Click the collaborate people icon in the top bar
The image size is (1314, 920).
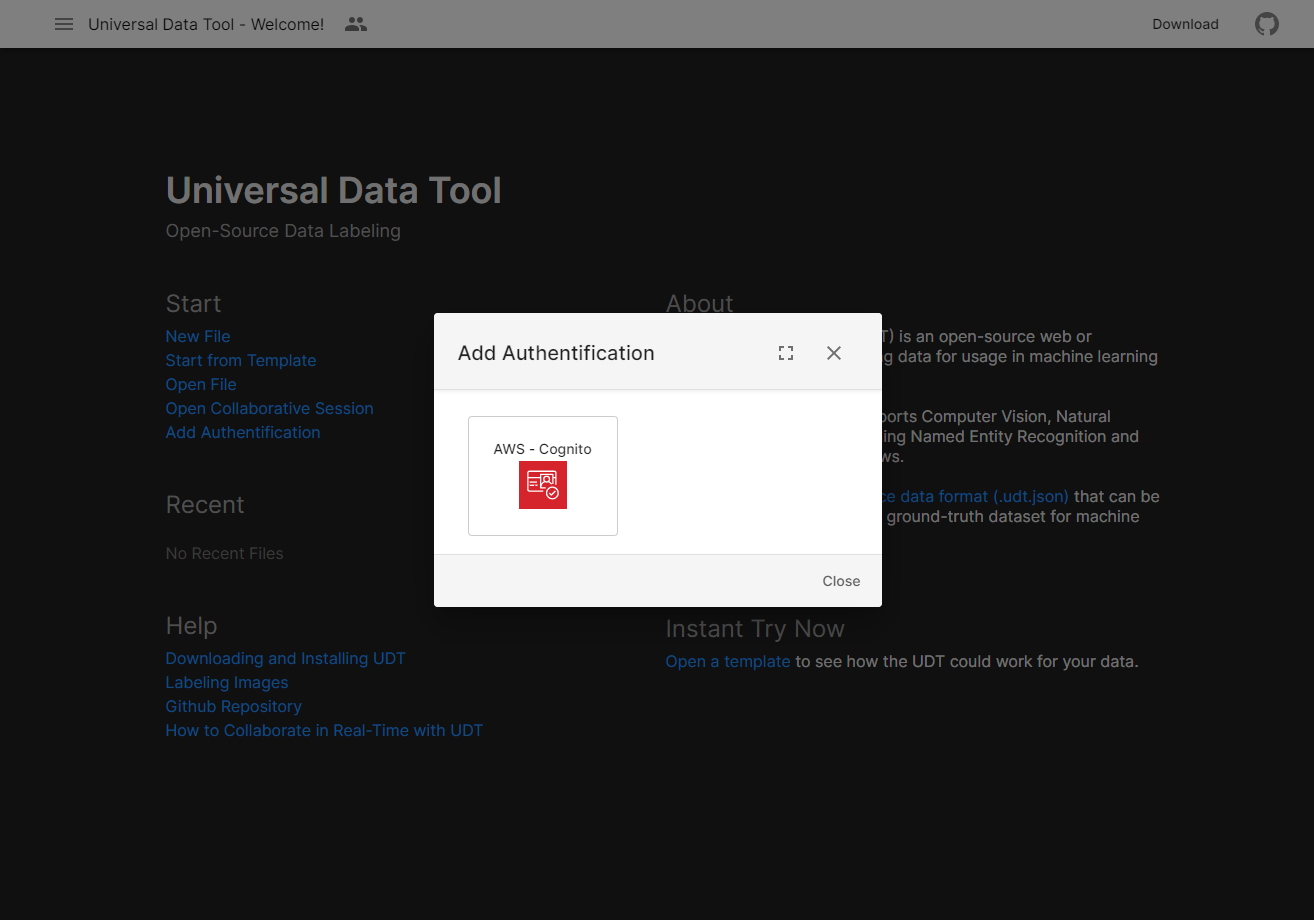[x=355, y=23]
